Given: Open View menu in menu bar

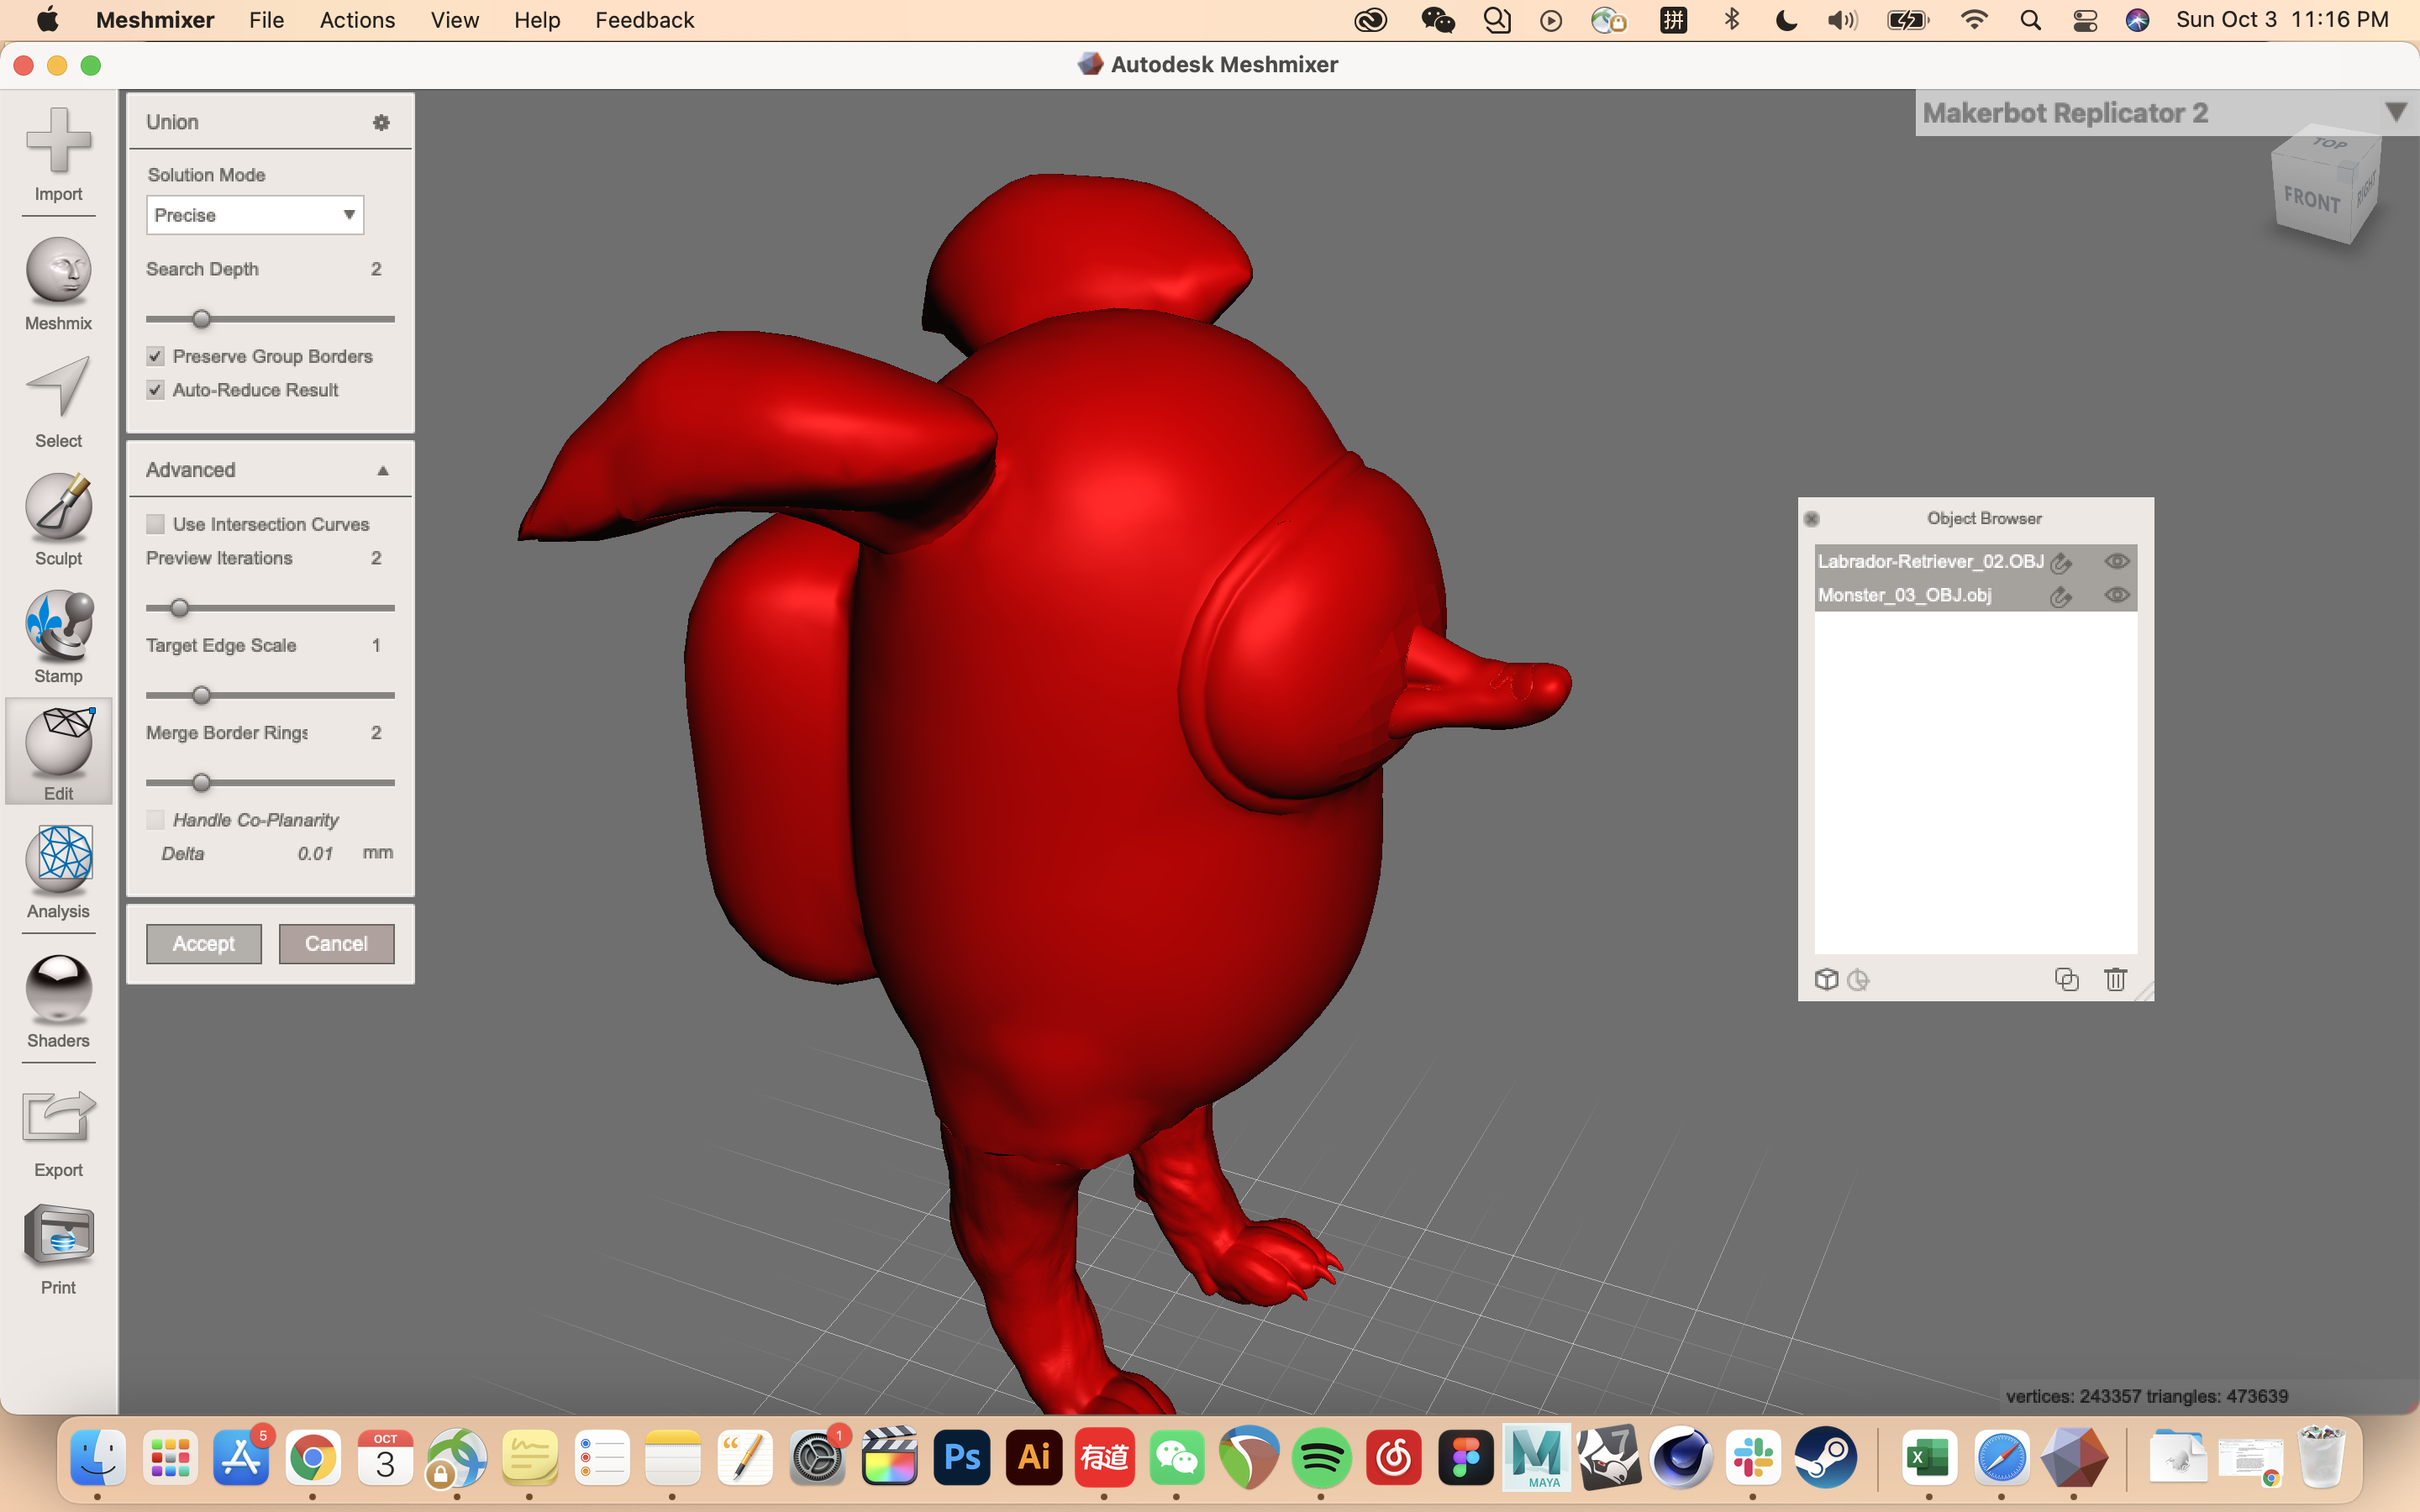Looking at the screenshot, I should [x=453, y=19].
